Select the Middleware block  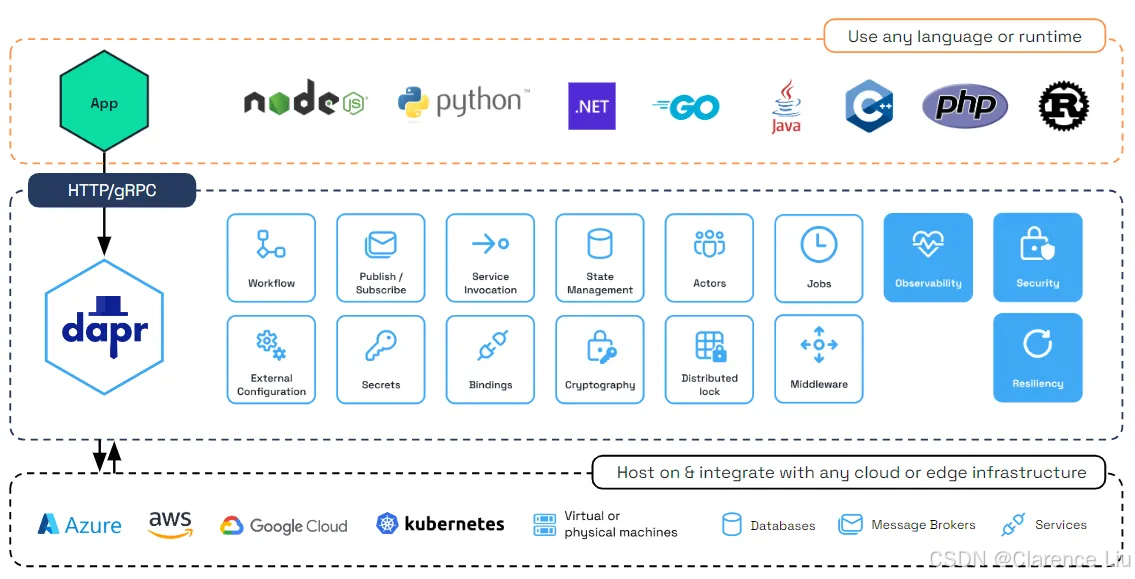[x=819, y=358]
